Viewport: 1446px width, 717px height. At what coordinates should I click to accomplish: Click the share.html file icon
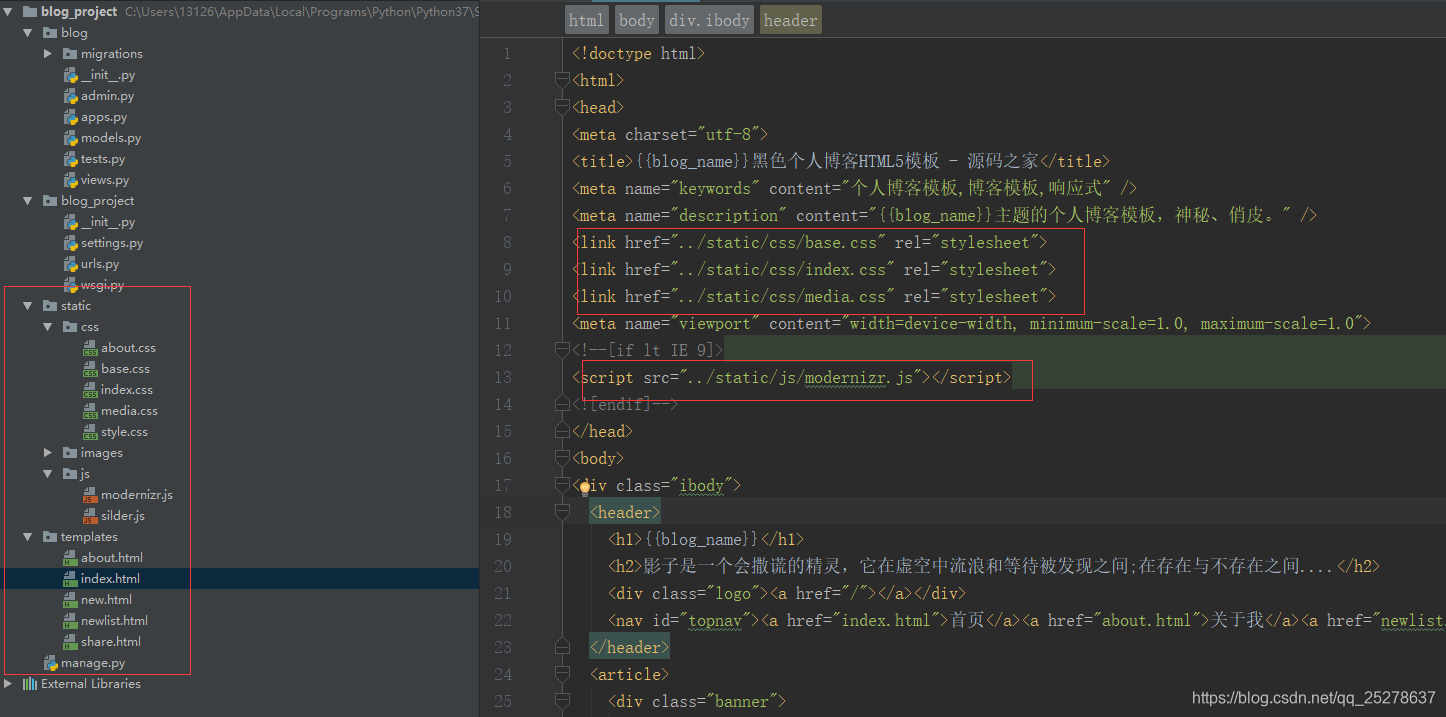coord(71,642)
